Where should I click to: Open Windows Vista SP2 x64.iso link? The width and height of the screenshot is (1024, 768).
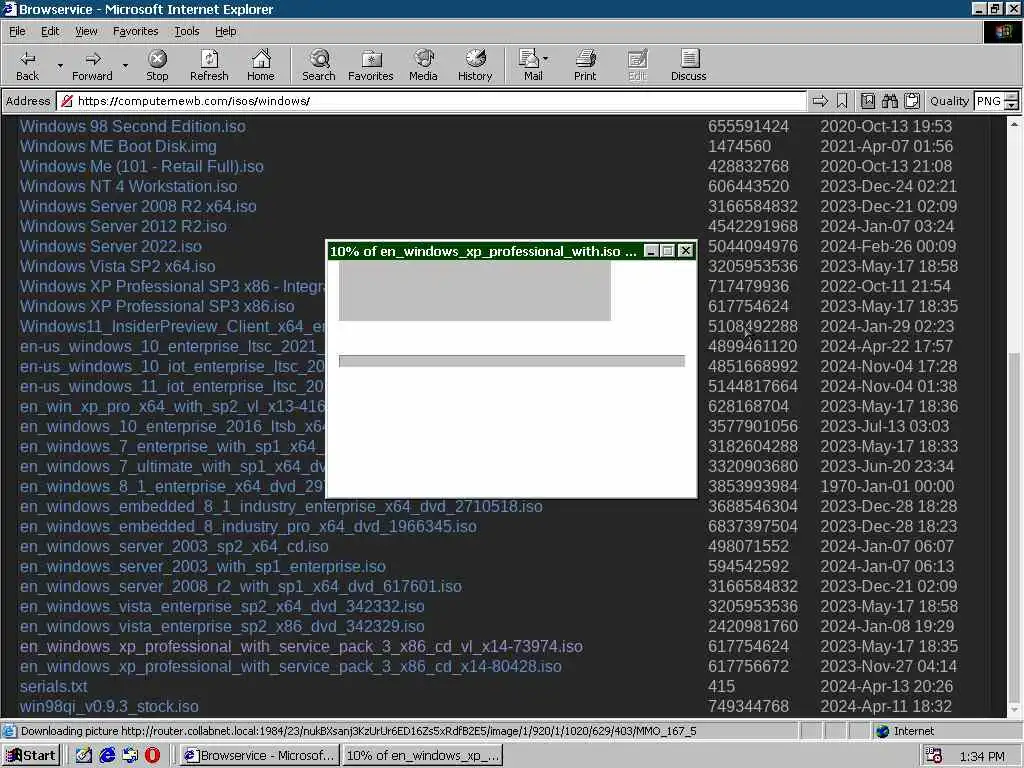pyautogui.click(x=118, y=266)
